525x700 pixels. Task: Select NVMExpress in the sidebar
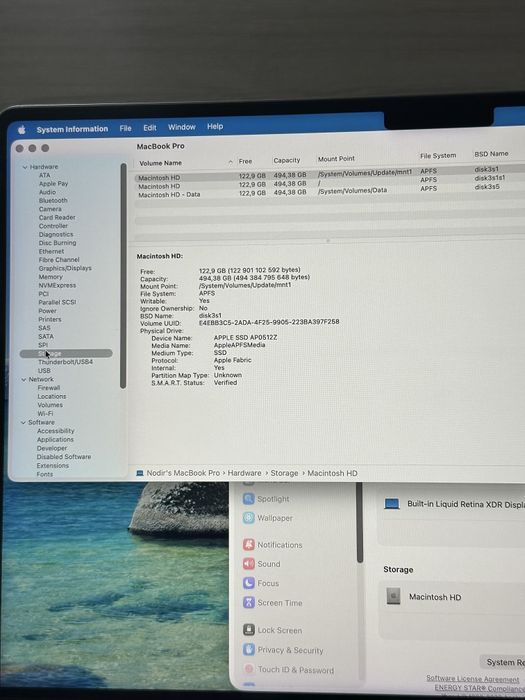tap(57, 285)
